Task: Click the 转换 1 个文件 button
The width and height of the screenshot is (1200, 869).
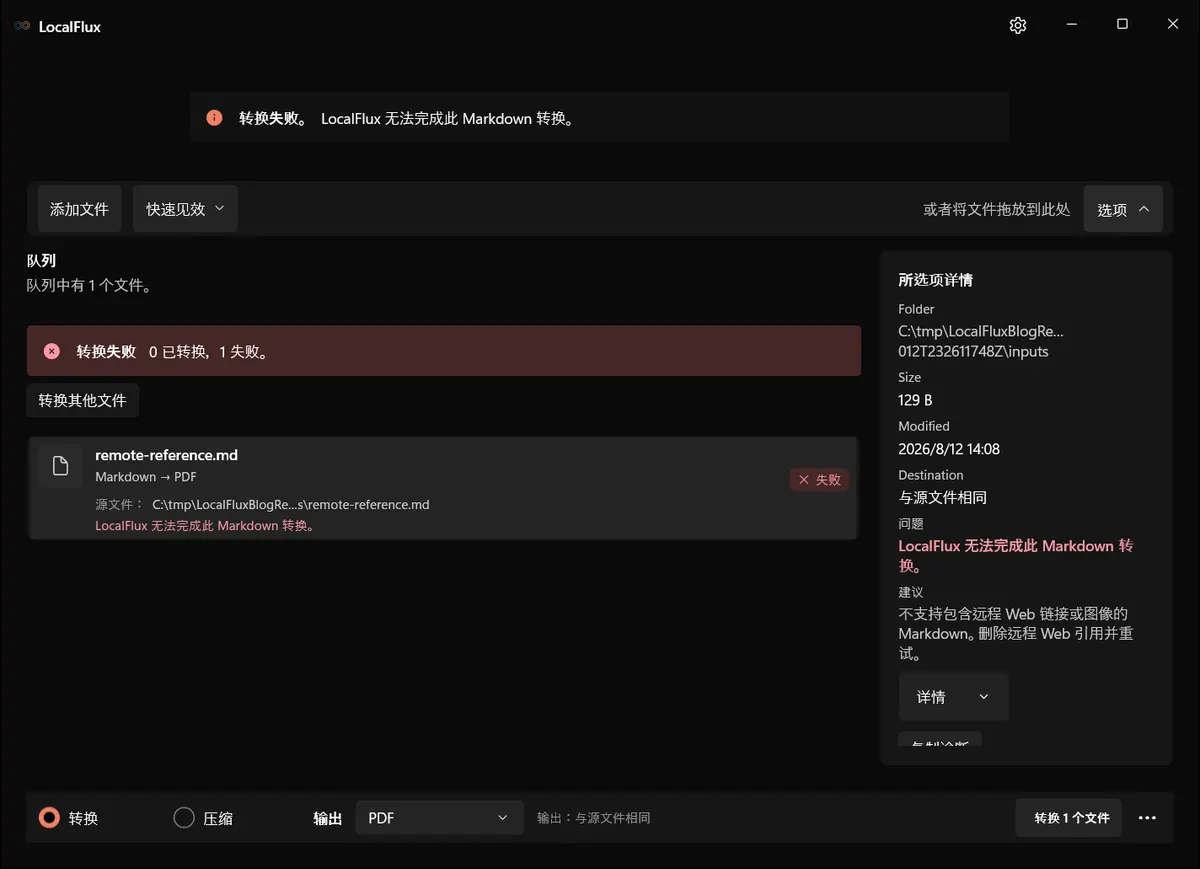Action: click(1069, 818)
